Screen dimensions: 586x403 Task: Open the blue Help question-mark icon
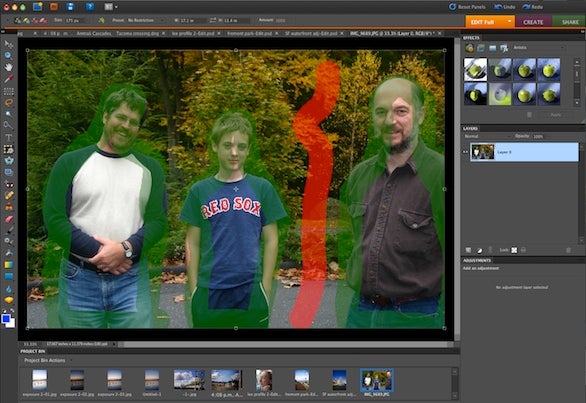[x=90, y=6]
